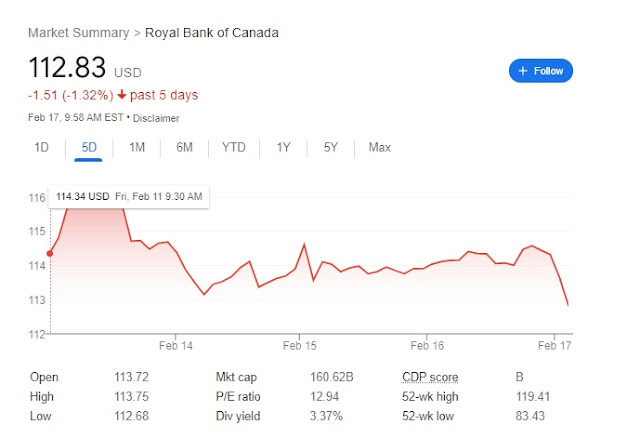Screen dimensions: 640x438
Task: Open the Market Summary breadcrumb link
Action: (x=78, y=33)
